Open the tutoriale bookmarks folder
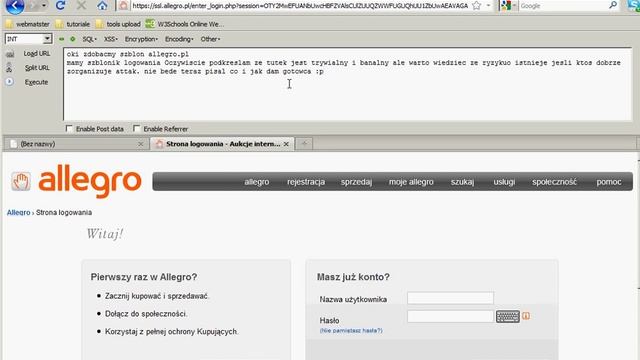Viewport: 640px width, 360px height. [x=73, y=24]
